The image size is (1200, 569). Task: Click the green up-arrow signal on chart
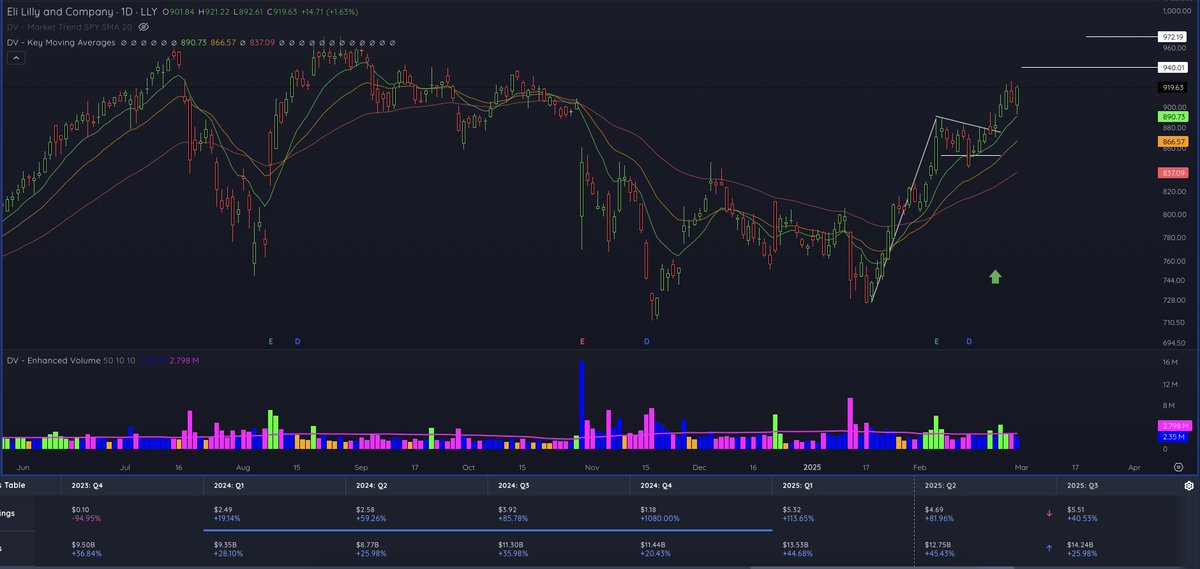click(995, 276)
